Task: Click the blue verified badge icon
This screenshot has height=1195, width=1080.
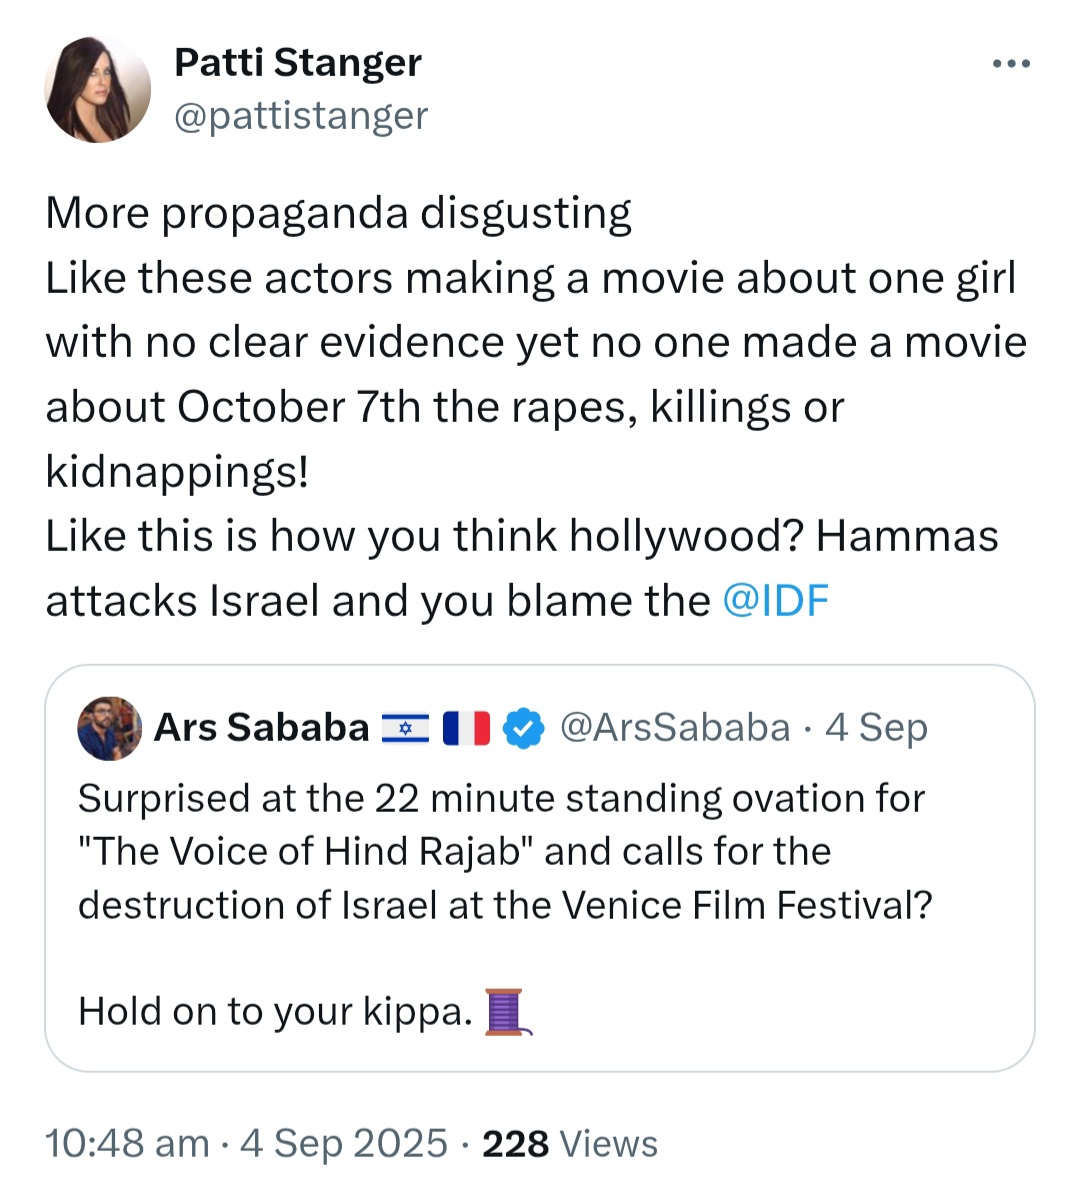Action: [x=524, y=728]
